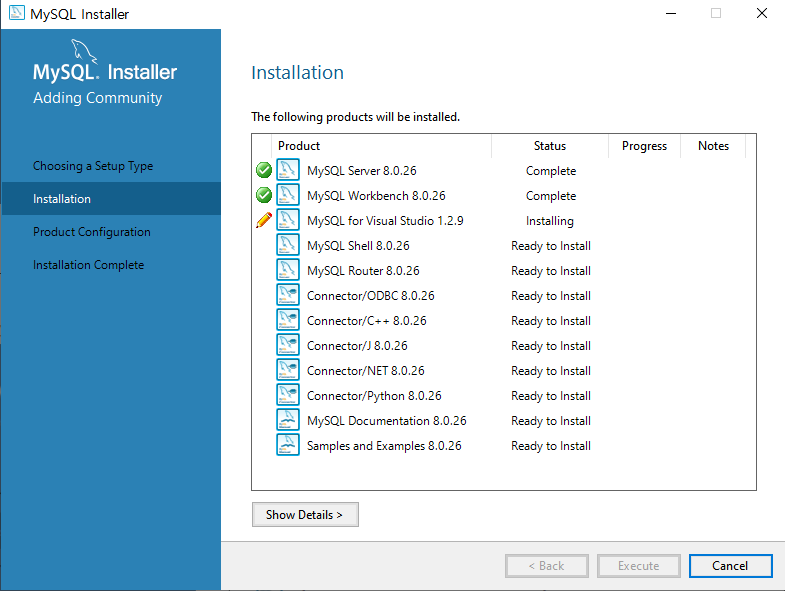Select Samples and Examples 8.0.26 row text
Screen dimensions: 785x591
pos(384,446)
